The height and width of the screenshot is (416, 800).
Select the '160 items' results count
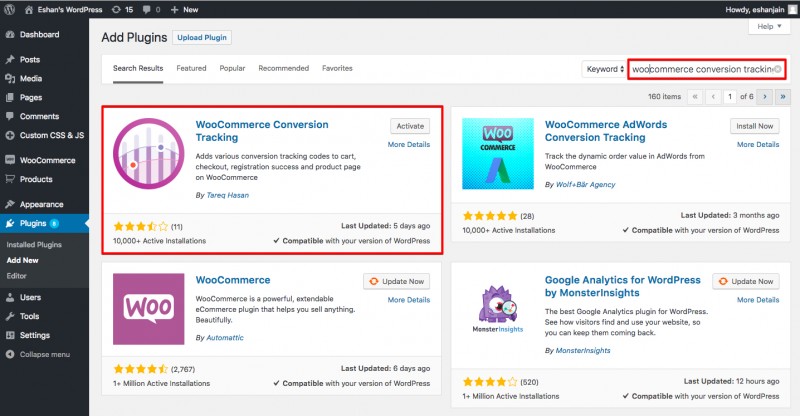click(x=664, y=96)
